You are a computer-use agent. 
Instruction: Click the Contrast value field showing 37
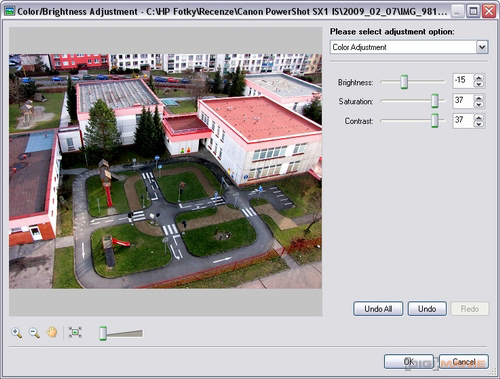click(463, 120)
